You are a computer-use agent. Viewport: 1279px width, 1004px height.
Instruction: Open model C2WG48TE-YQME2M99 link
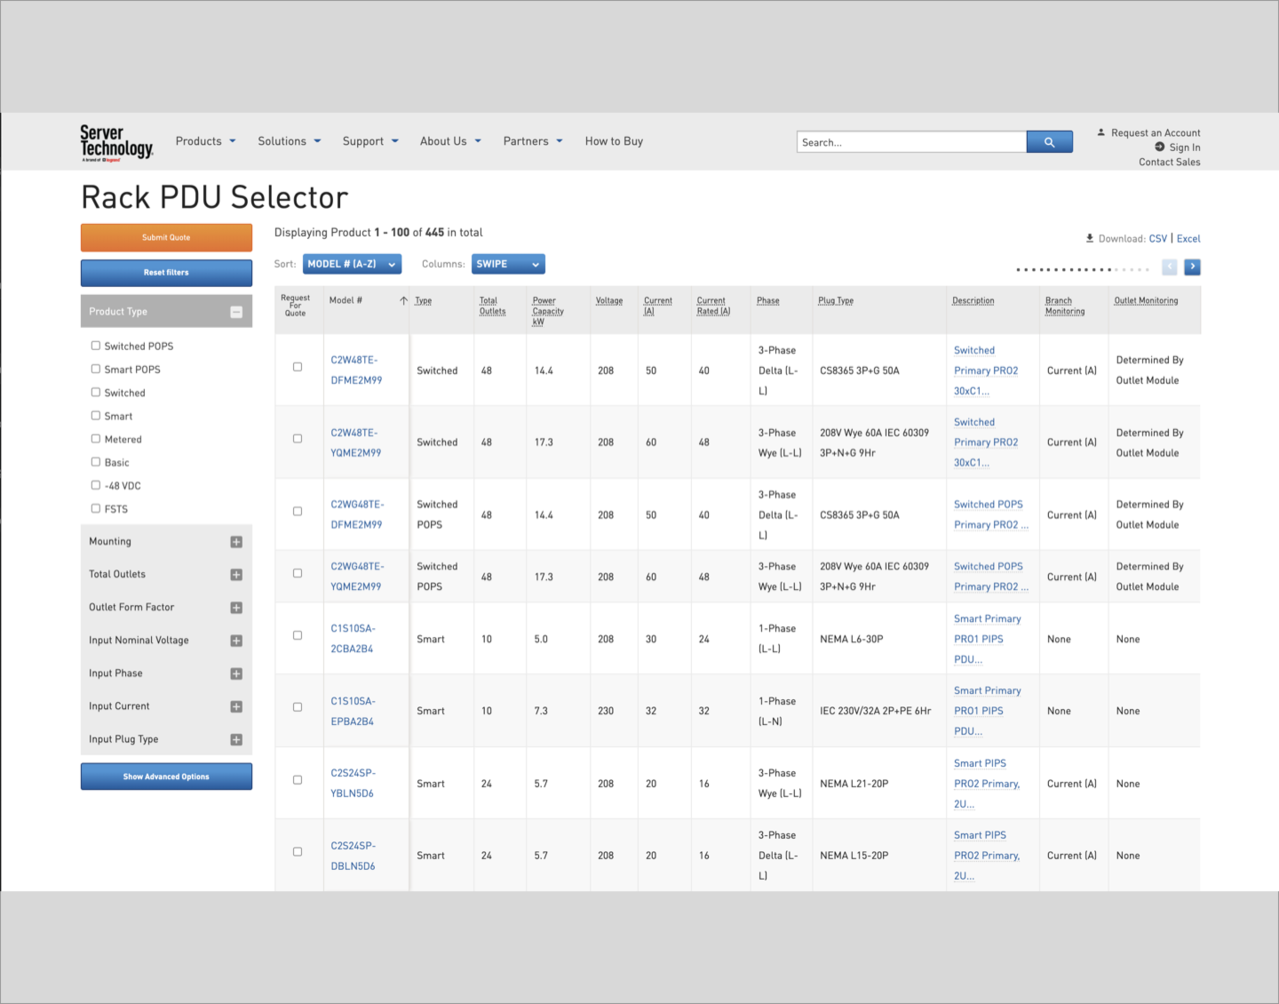pos(357,577)
